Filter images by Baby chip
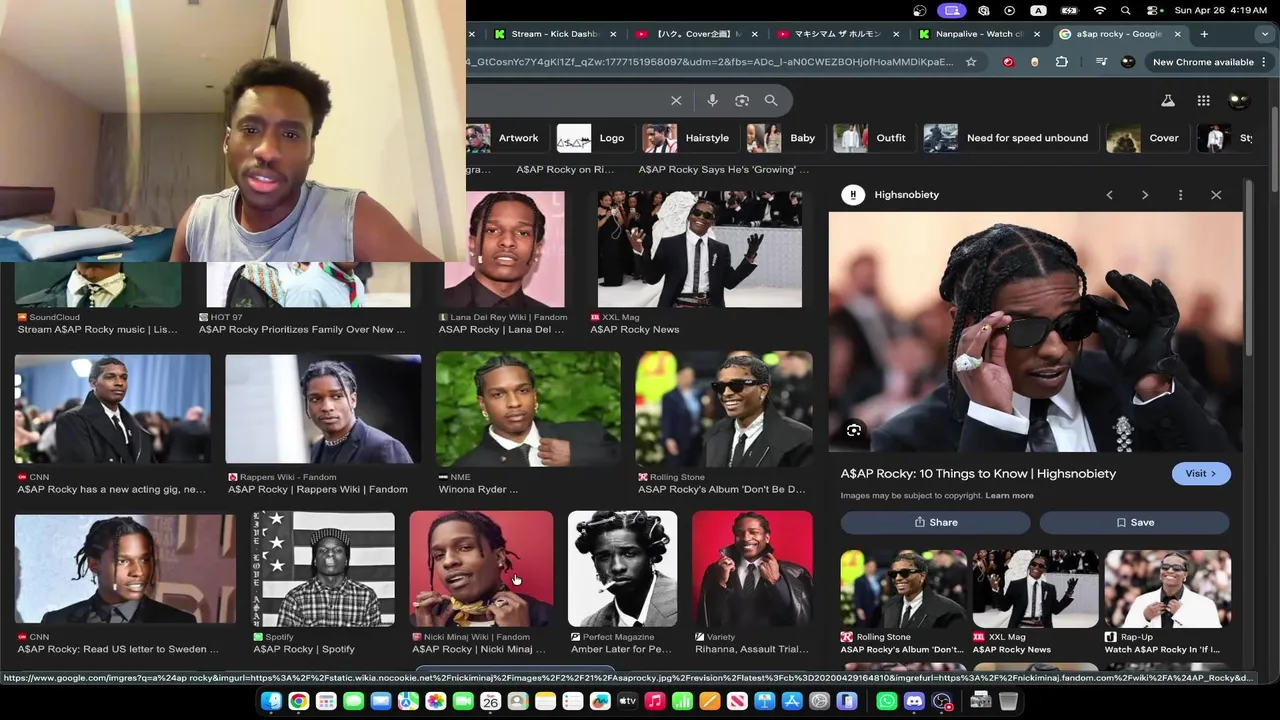The image size is (1280, 720). click(786, 138)
